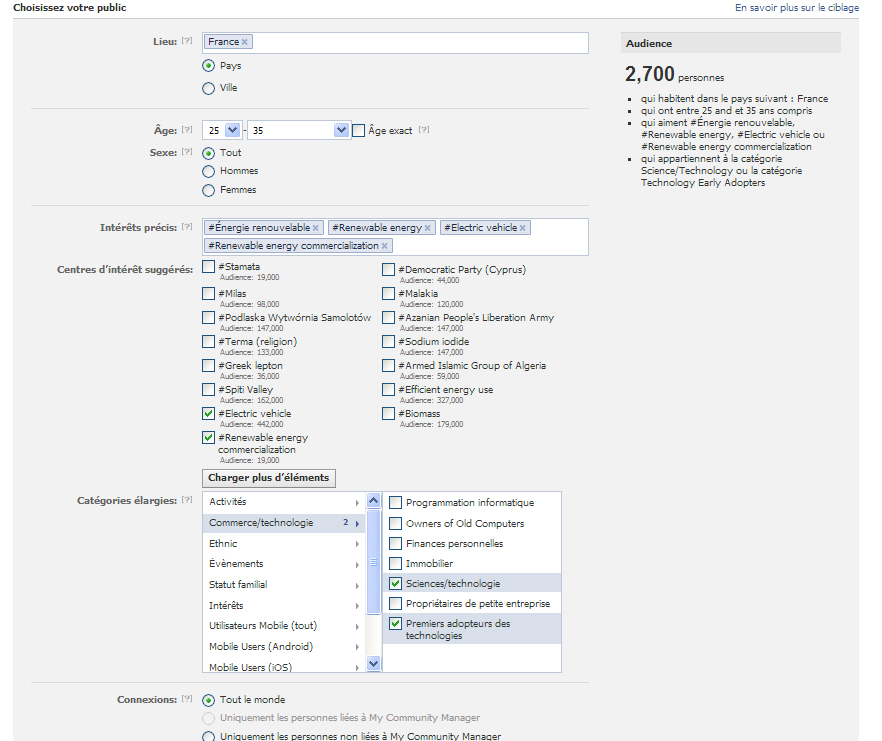Image resolution: width=882 pixels, height=741 pixels.
Task: Expand the Évènements category
Action: point(284,564)
